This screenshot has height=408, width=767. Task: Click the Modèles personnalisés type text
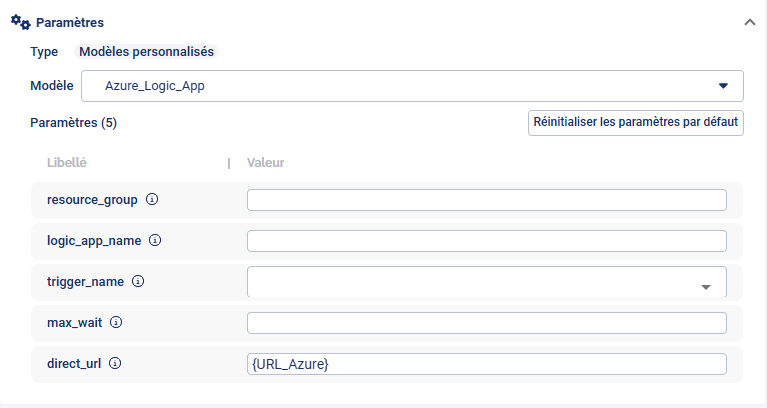tap(146, 51)
